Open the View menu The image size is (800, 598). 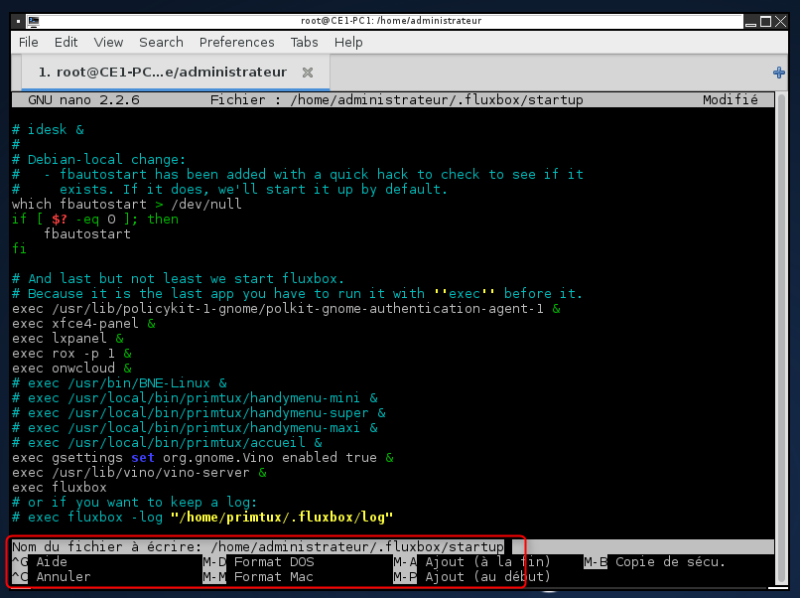click(108, 42)
